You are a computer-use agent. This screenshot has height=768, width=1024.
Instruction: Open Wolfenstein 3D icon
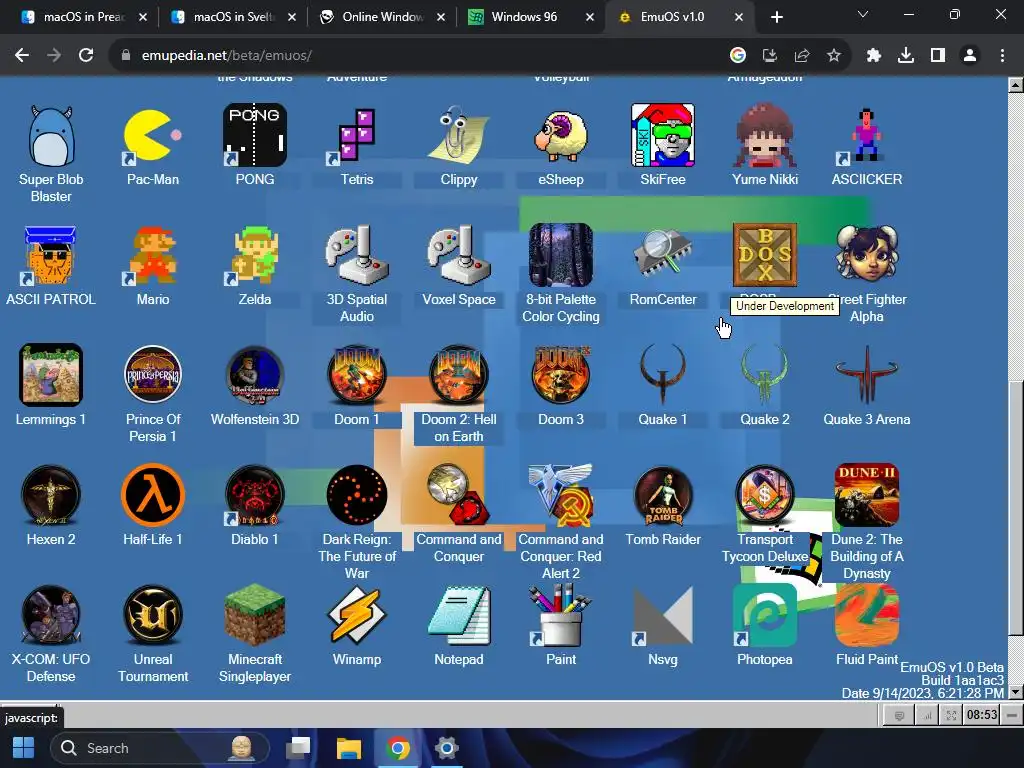(x=255, y=376)
